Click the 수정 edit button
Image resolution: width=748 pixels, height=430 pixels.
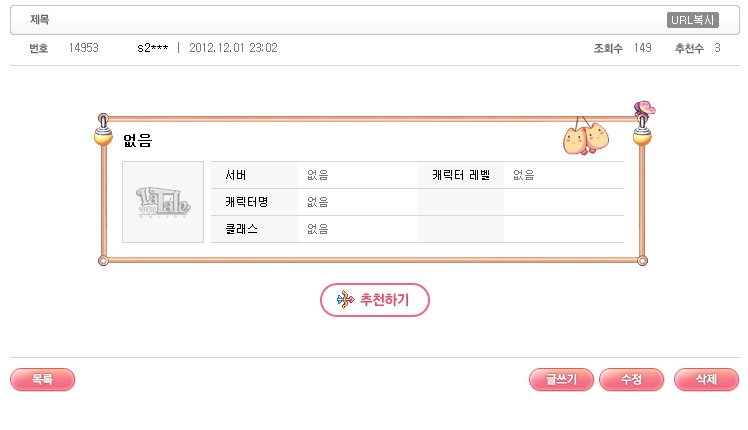631,379
